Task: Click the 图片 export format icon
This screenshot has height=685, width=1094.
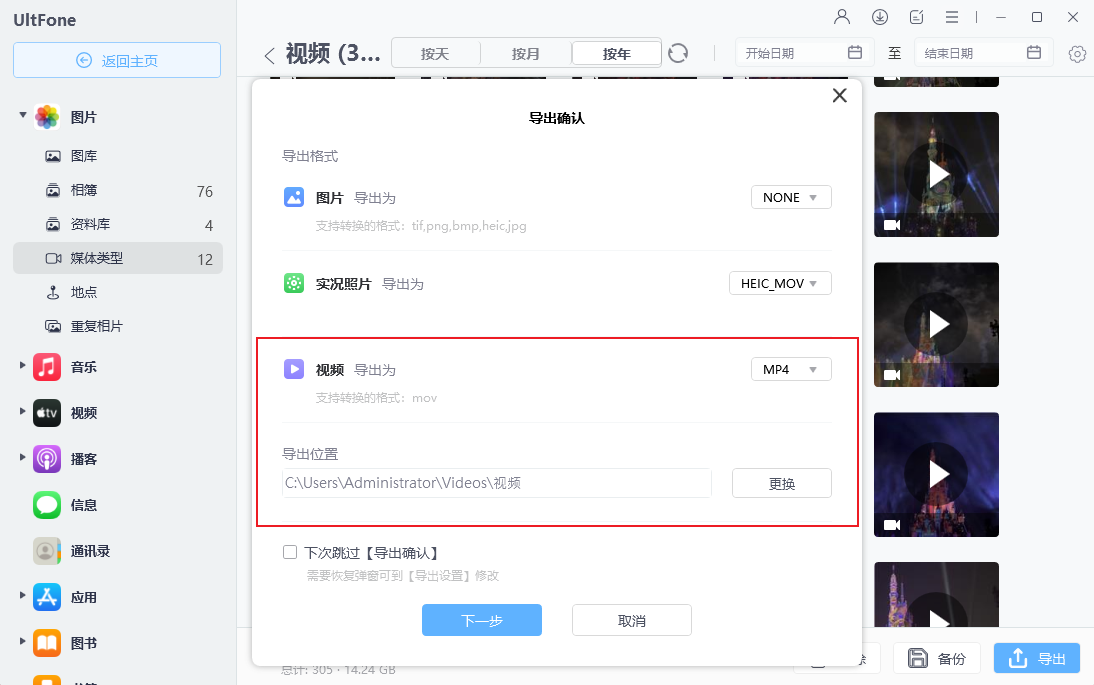Action: (x=294, y=197)
